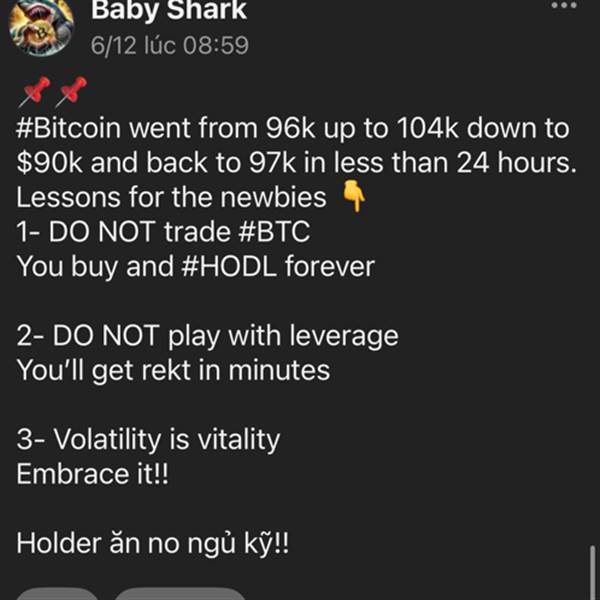This screenshot has width=600, height=600.
Task: Tap the wider right rounded button below the post
Action: point(180,593)
